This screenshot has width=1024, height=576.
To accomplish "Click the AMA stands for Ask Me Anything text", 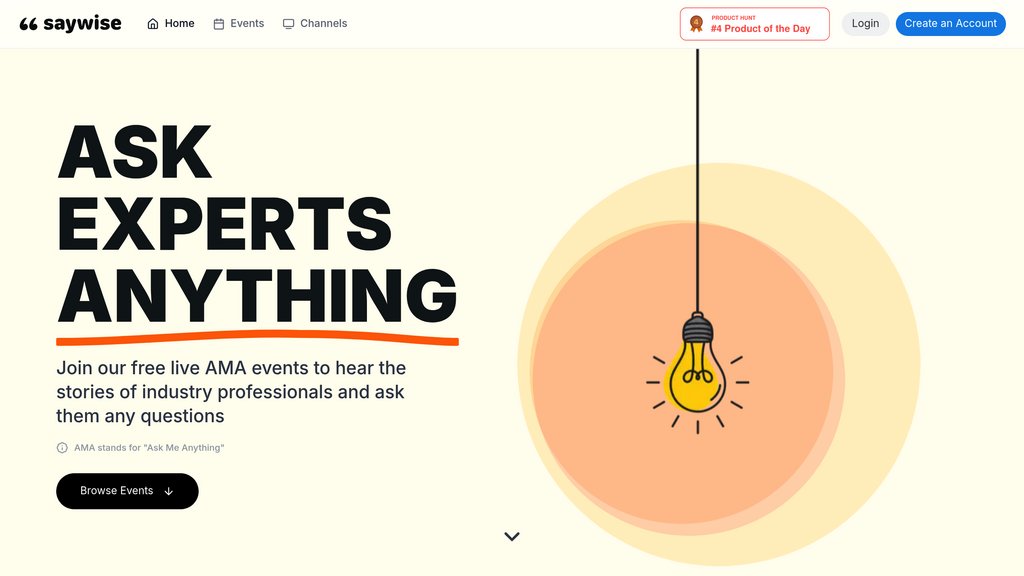I will (x=149, y=447).
